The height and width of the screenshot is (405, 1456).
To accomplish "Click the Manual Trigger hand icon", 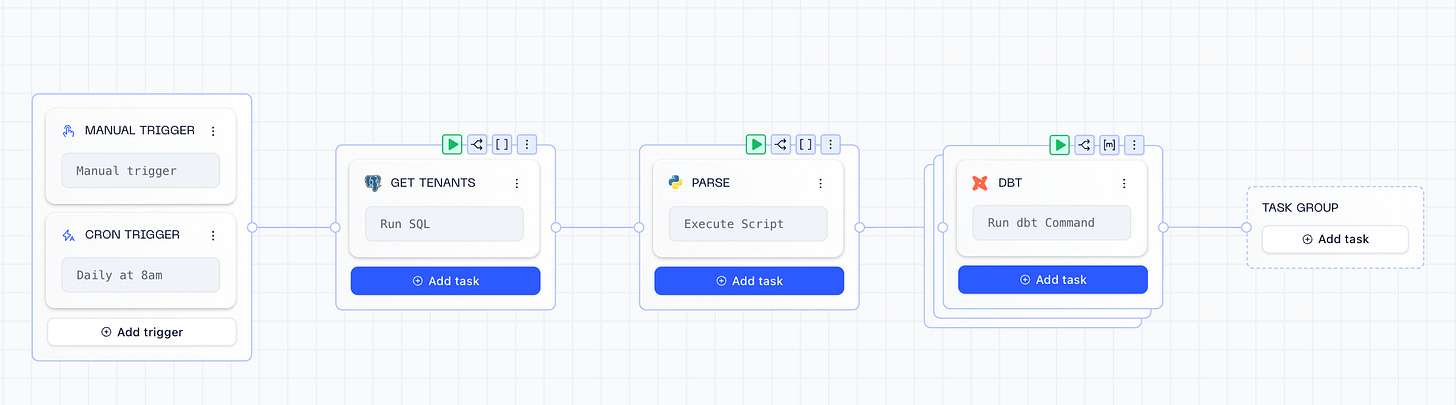I will [69, 131].
